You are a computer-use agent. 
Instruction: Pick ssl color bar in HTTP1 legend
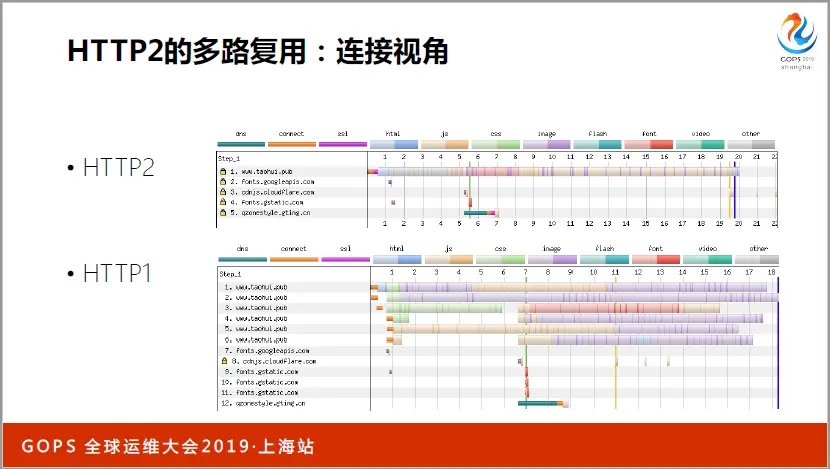pos(346,259)
